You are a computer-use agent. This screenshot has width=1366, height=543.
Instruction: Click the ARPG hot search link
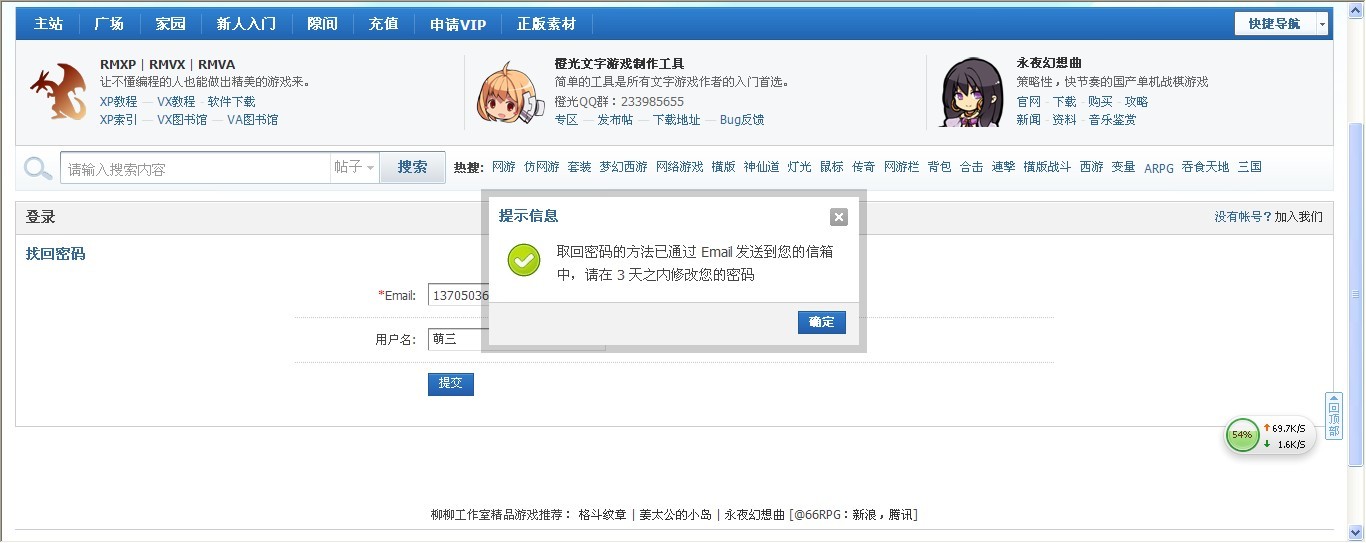click(x=1159, y=168)
